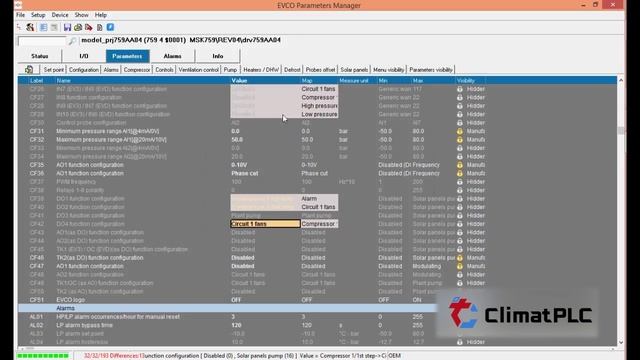
Task: Click the blue list view toolbar icon
Action: pyautogui.click(x=43, y=27)
